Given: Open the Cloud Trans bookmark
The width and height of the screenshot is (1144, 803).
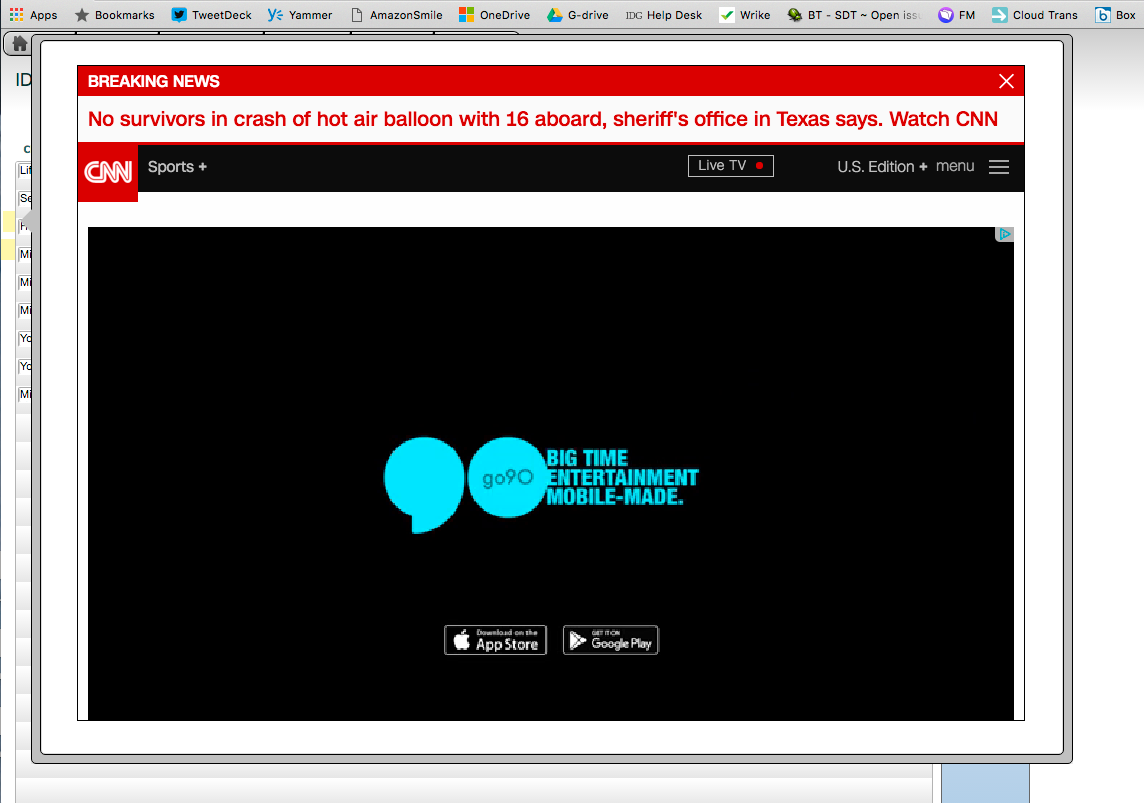Looking at the screenshot, I should click(1034, 15).
